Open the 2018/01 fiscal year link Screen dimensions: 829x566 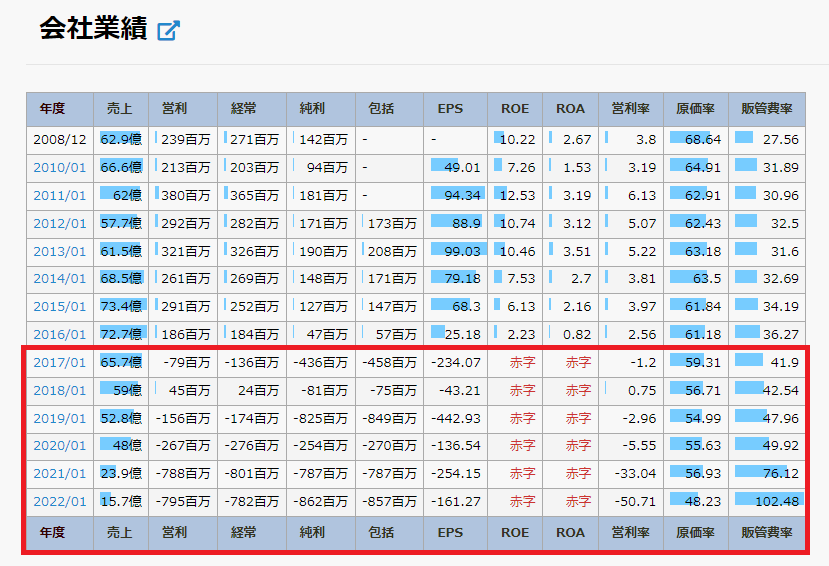59,391
